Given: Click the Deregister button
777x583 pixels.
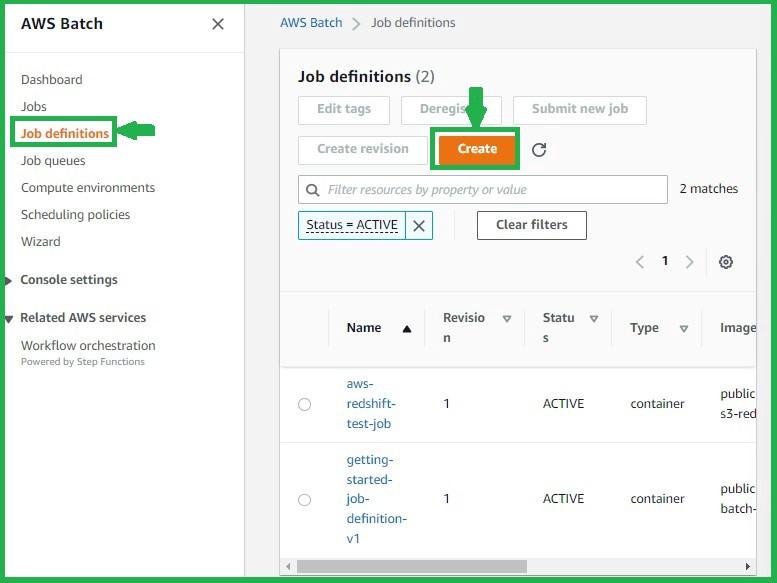Looking at the screenshot, I should (451, 109).
